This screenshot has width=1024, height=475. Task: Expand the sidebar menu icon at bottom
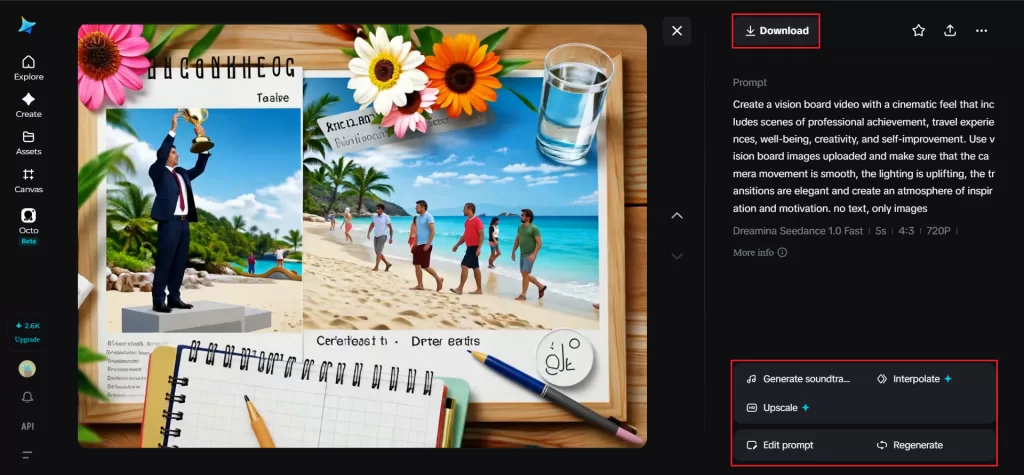27,455
